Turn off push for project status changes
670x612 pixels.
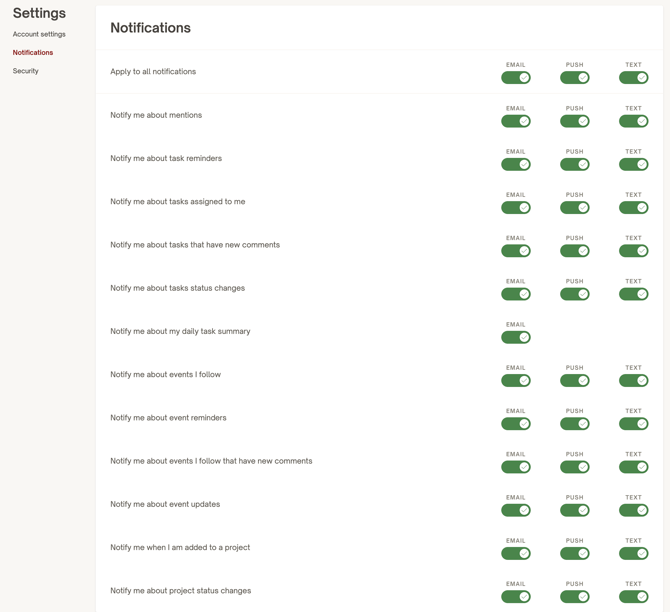click(575, 597)
